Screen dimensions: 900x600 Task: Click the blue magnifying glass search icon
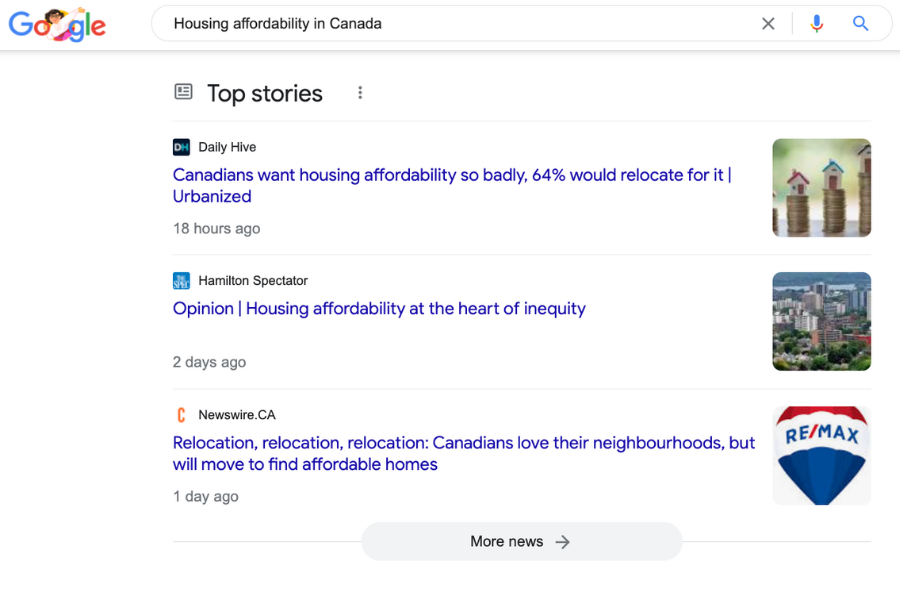(x=860, y=24)
